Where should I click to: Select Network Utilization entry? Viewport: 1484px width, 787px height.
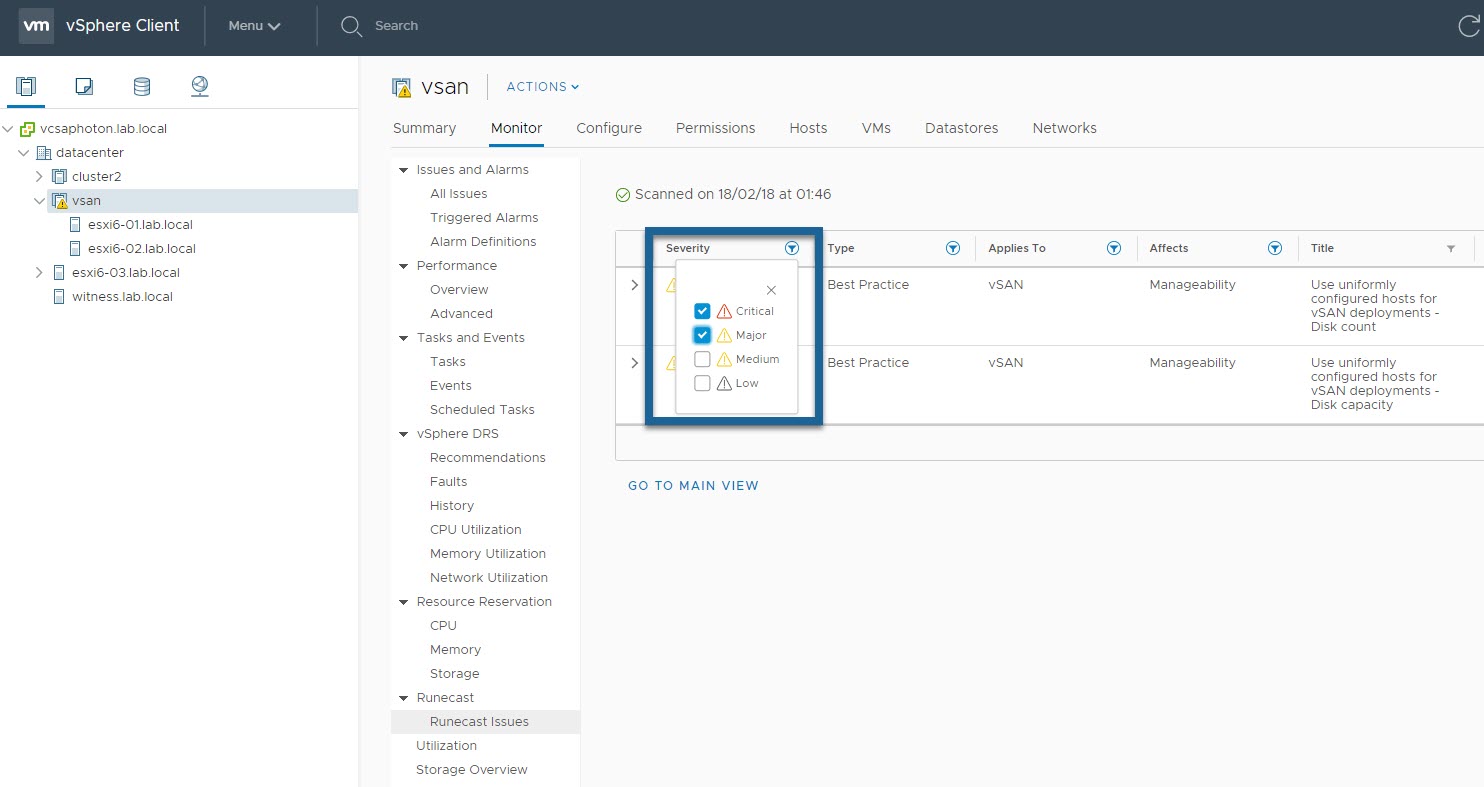coord(489,578)
